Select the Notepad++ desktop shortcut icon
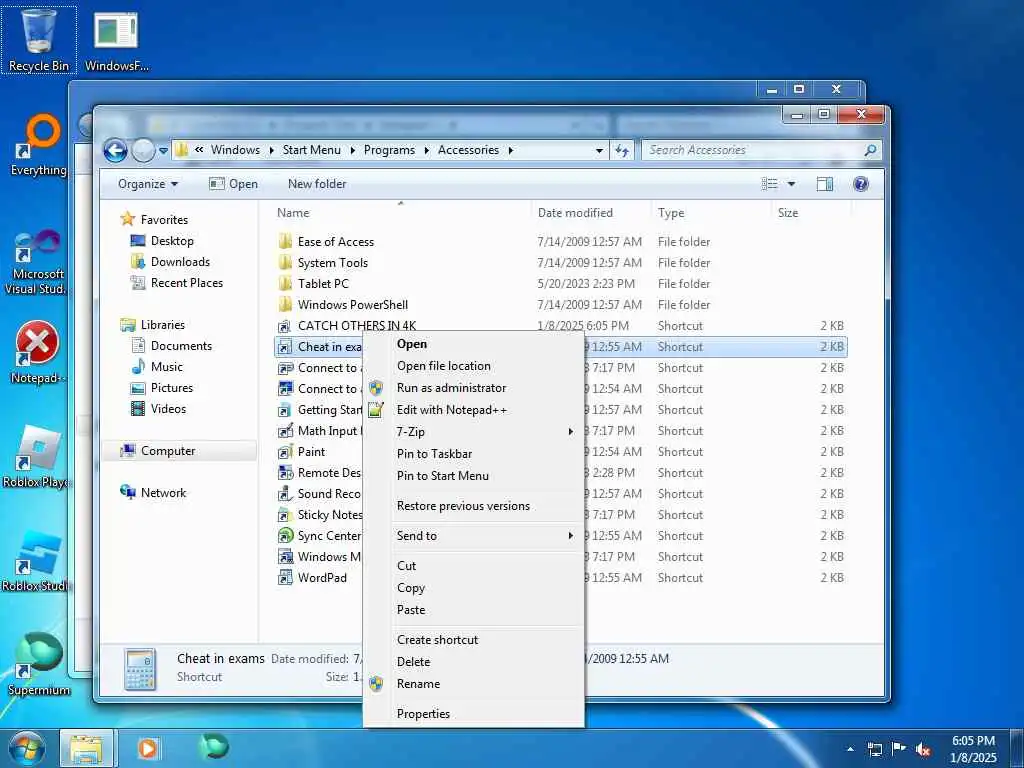Image resolution: width=1024 pixels, height=768 pixels. [37, 353]
